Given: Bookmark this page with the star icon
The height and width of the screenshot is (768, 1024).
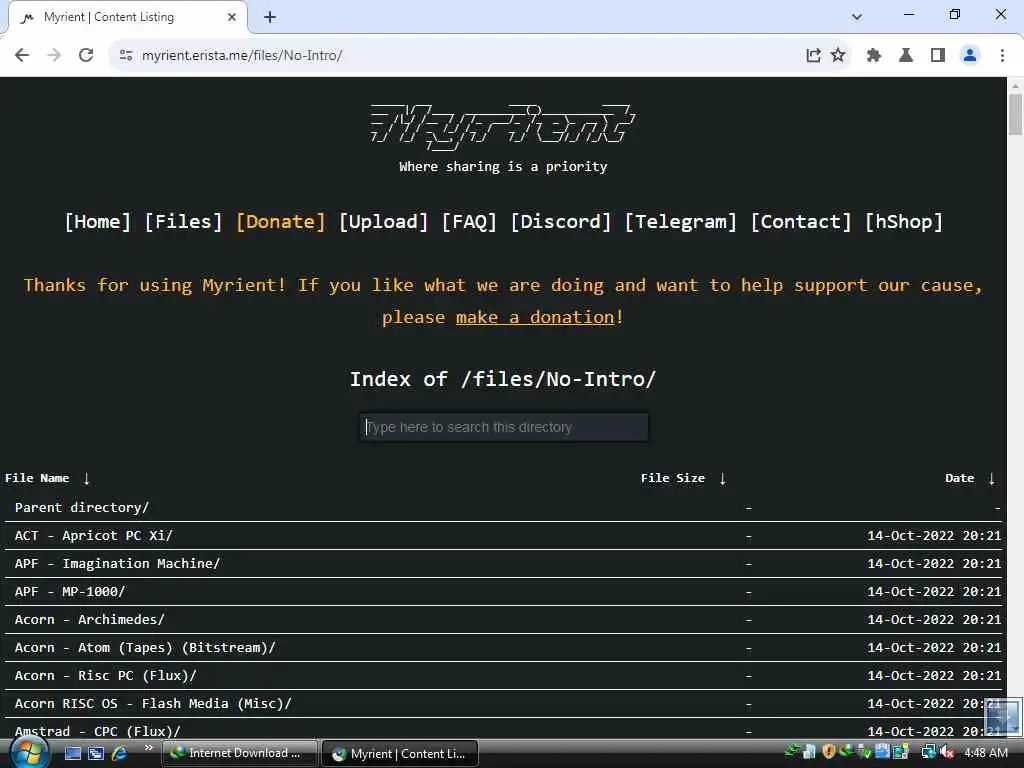Looking at the screenshot, I should pyautogui.click(x=838, y=56).
